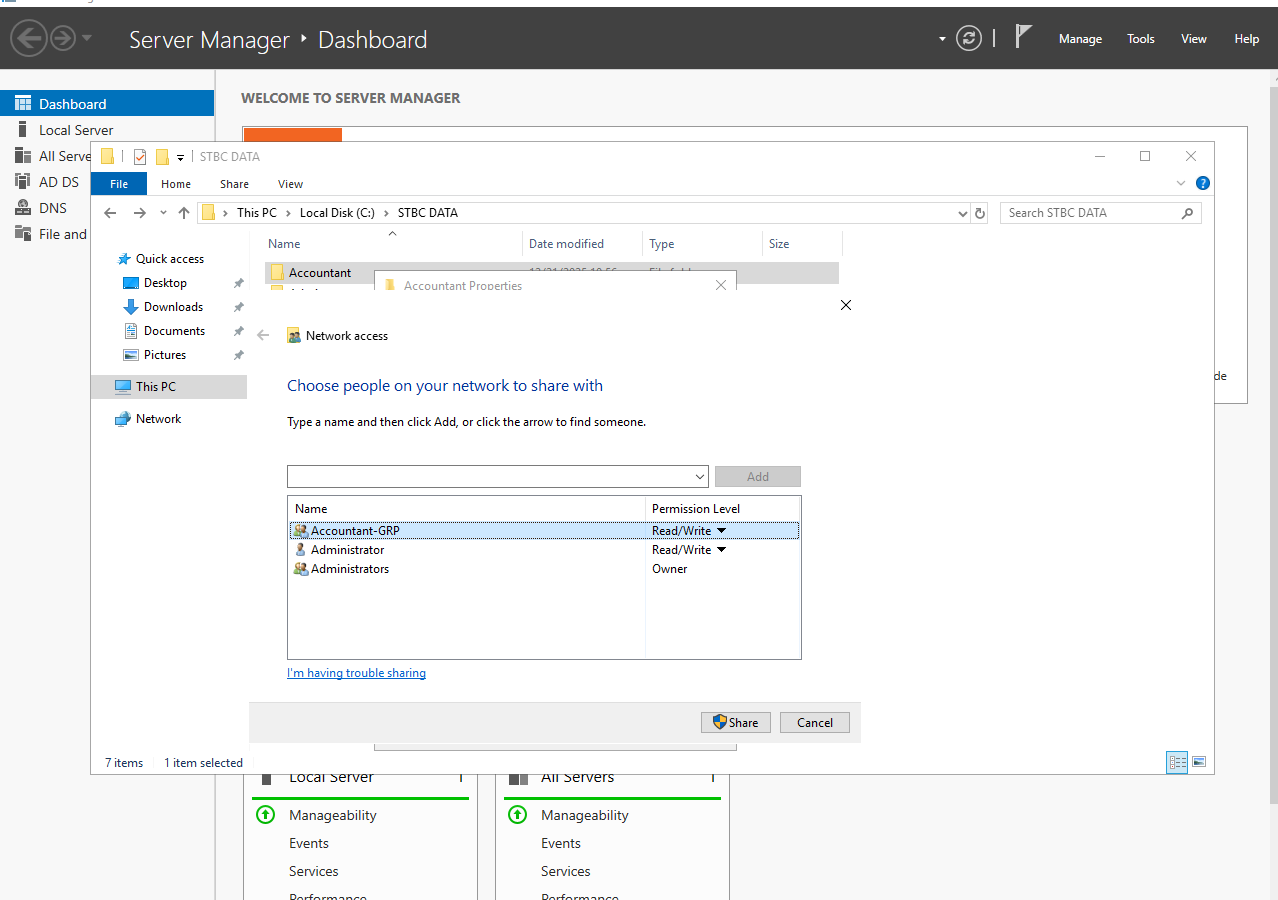
Task: Open Desktop in Quick access
Action: point(165,283)
